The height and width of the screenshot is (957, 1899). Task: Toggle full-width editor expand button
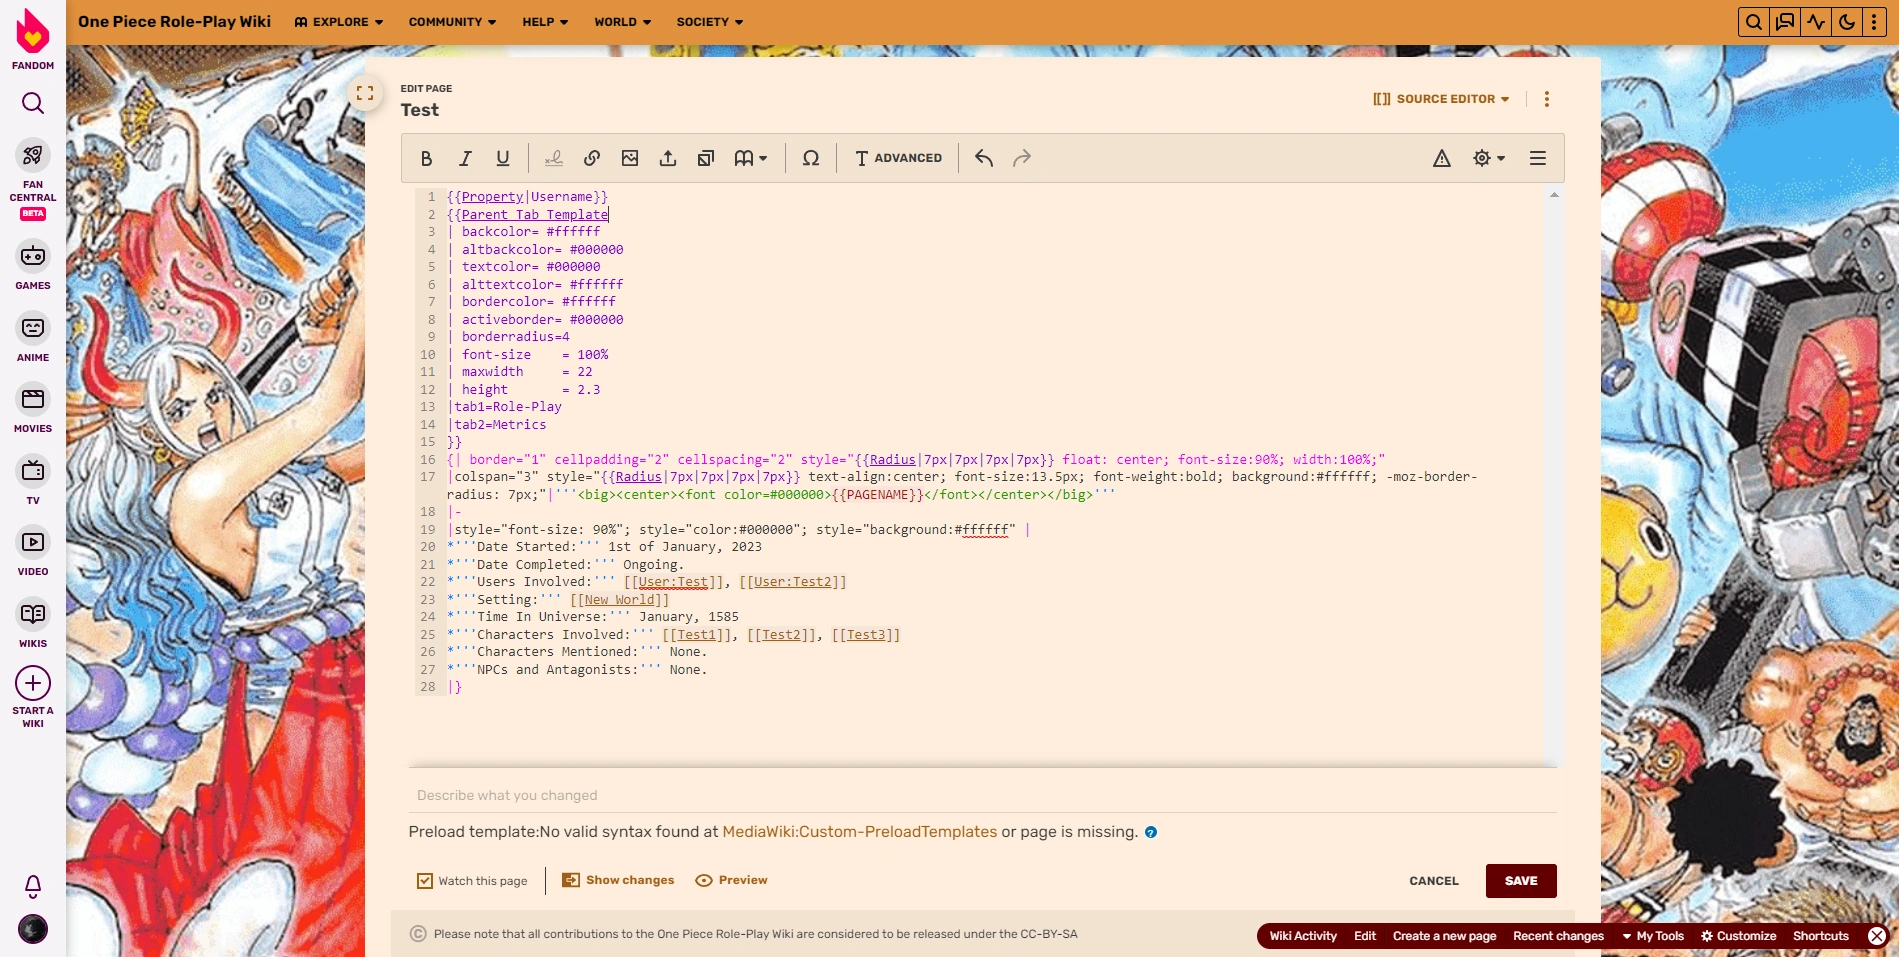(x=365, y=93)
